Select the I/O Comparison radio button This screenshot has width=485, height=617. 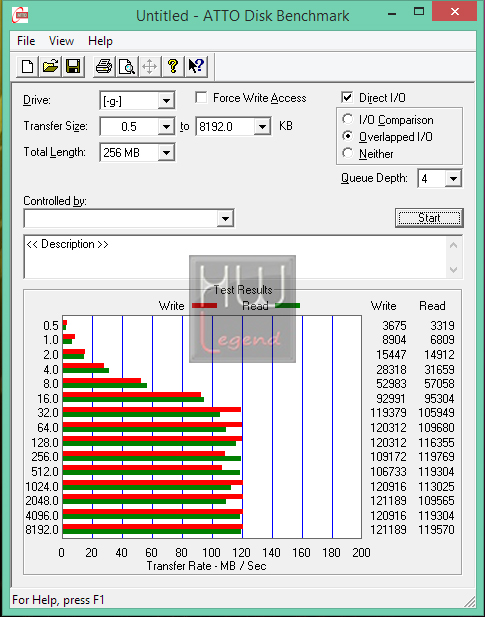(x=348, y=119)
